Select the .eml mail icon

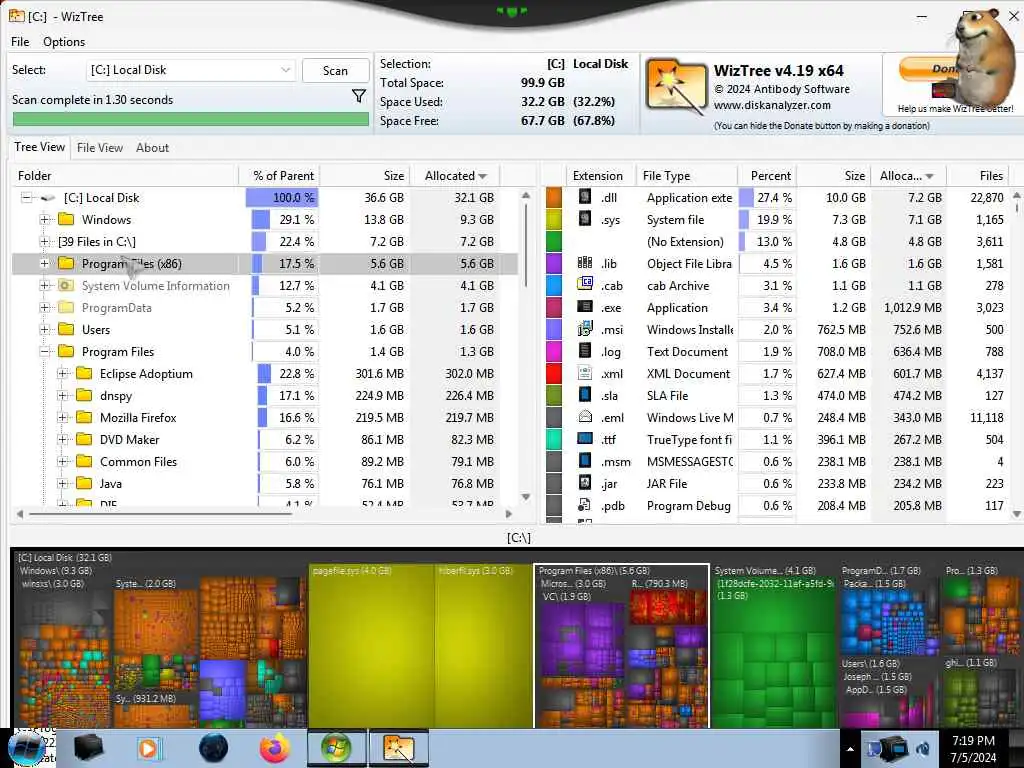[x=585, y=417]
